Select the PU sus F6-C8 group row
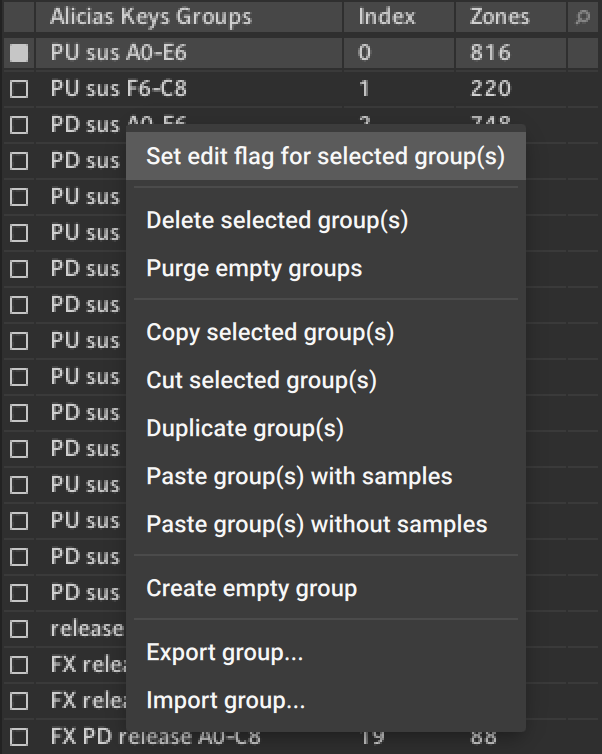The height and width of the screenshot is (754, 602). point(200,89)
